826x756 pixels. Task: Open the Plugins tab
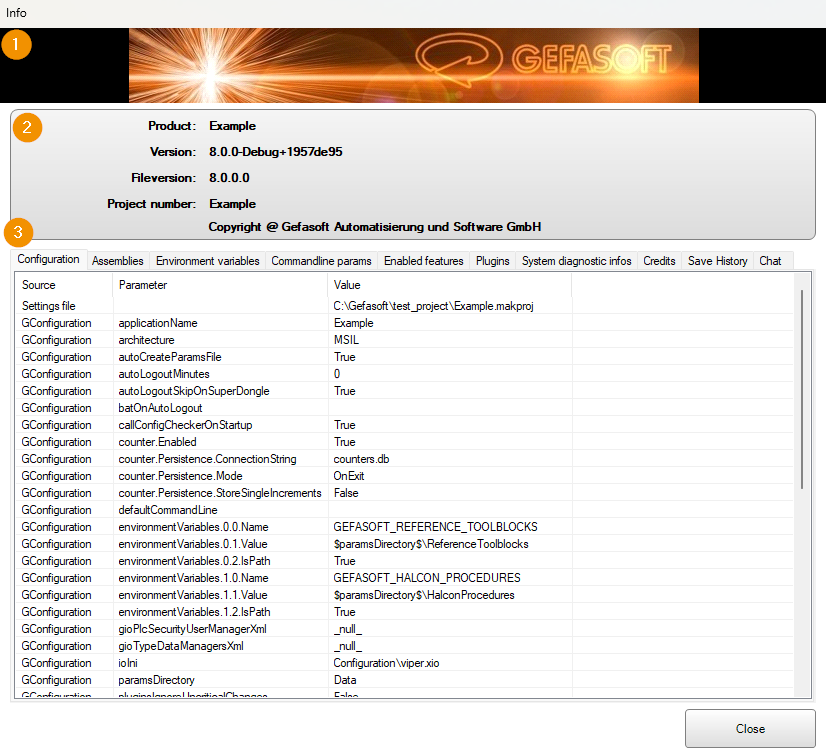(493, 261)
